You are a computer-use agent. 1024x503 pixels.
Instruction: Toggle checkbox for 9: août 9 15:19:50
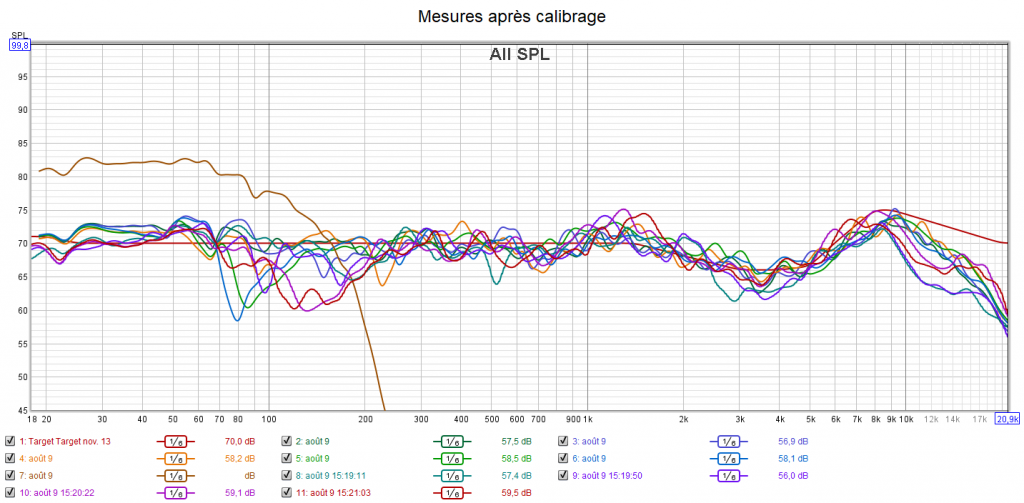(x=563, y=475)
